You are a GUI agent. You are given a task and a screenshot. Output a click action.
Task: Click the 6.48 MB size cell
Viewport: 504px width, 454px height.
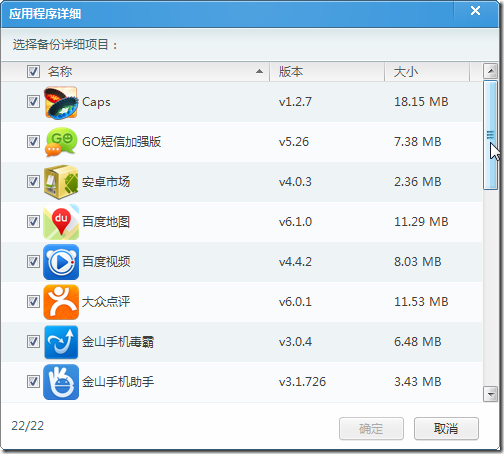click(x=418, y=342)
